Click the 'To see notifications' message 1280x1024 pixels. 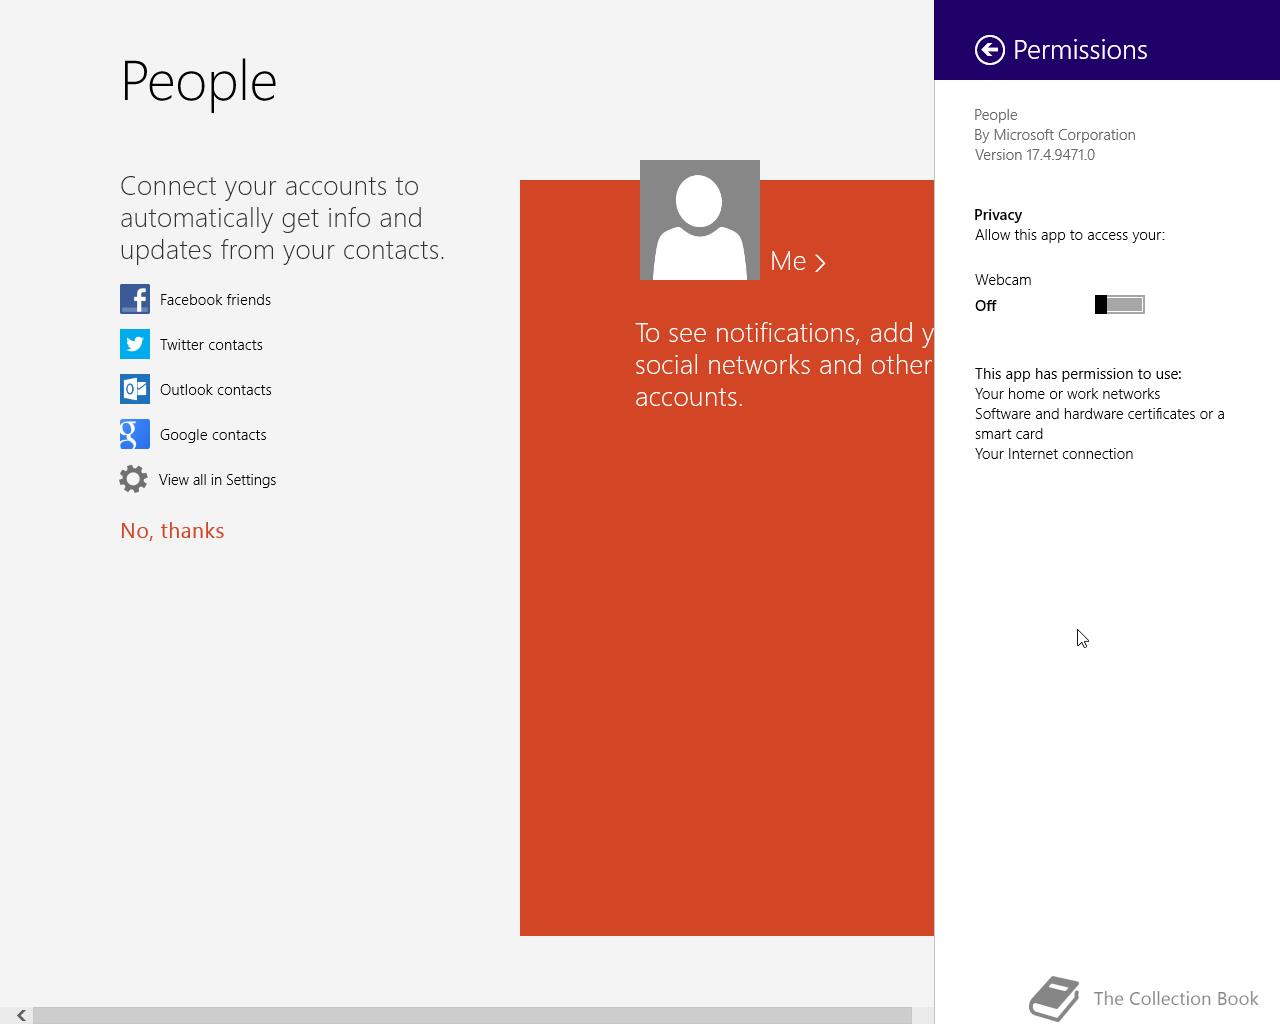tap(784, 365)
